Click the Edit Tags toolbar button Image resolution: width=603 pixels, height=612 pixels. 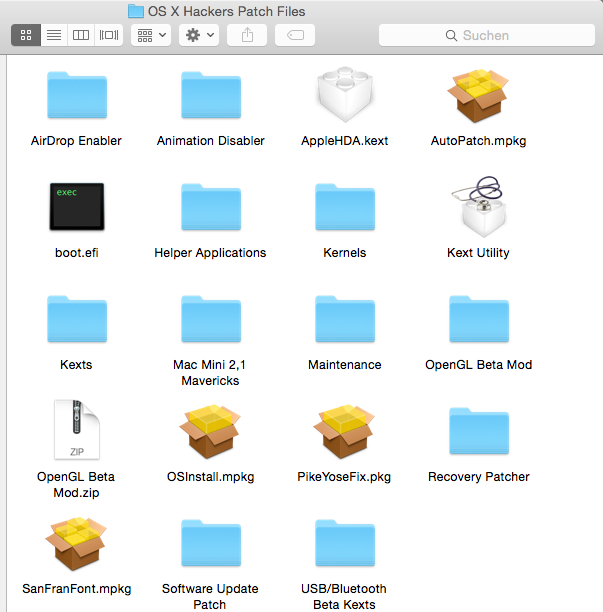tap(295, 35)
